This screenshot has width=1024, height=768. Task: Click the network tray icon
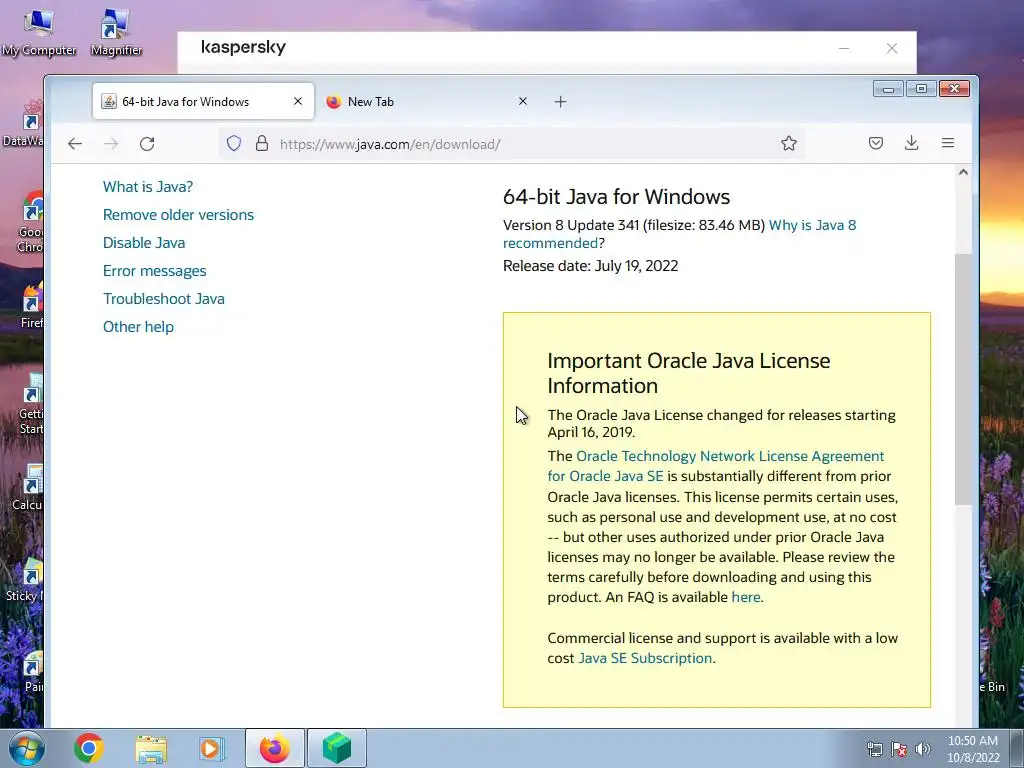click(x=874, y=749)
